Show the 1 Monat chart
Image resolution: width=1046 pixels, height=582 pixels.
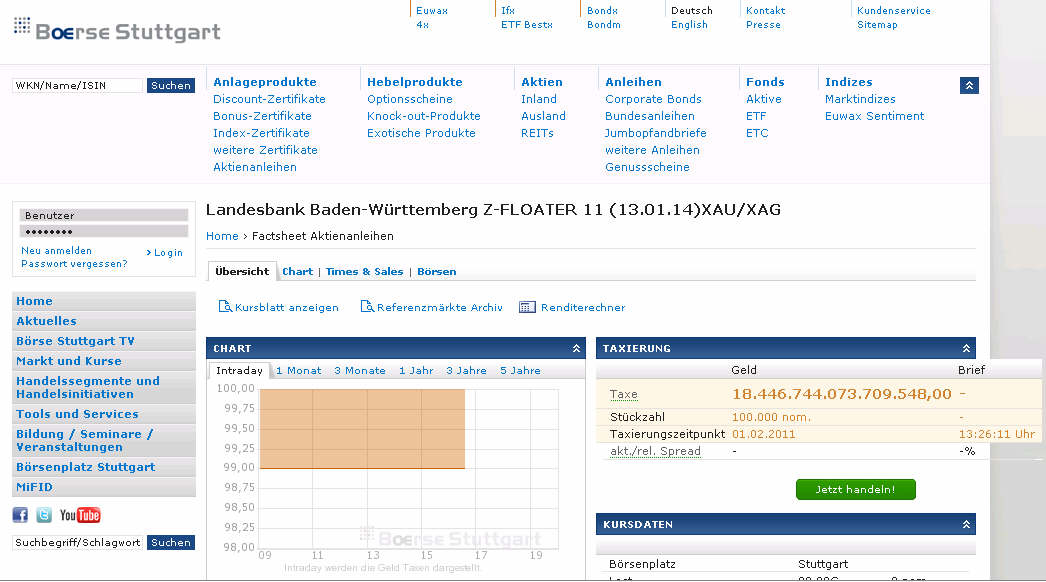[298, 370]
